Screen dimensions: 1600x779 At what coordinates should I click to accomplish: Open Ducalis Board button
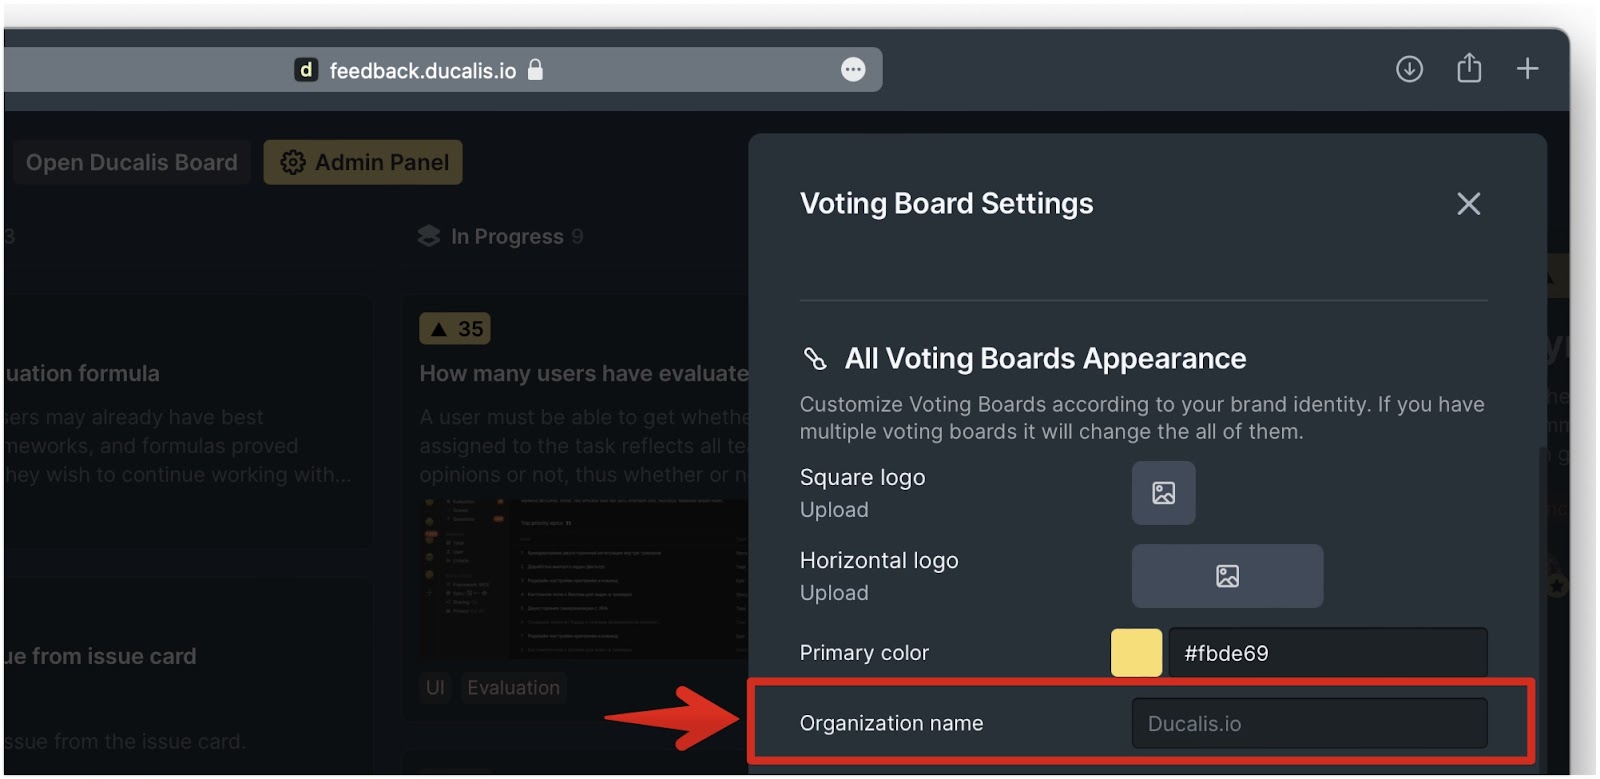point(131,162)
